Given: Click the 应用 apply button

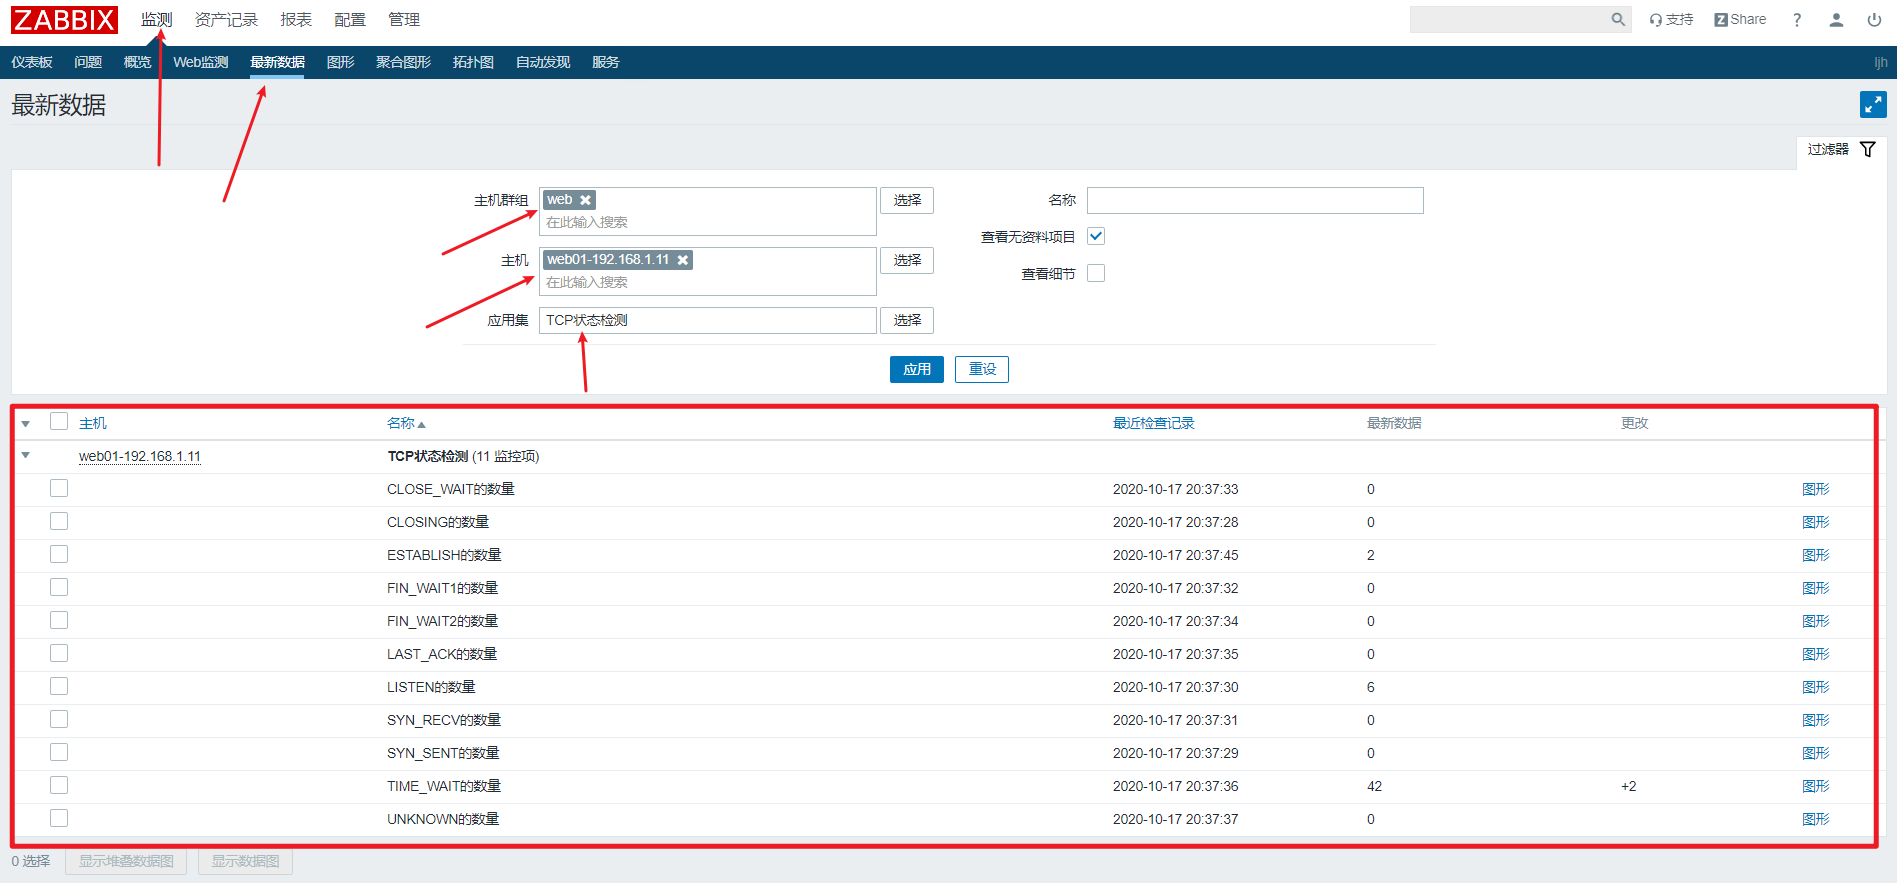Looking at the screenshot, I should [x=917, y=369].
